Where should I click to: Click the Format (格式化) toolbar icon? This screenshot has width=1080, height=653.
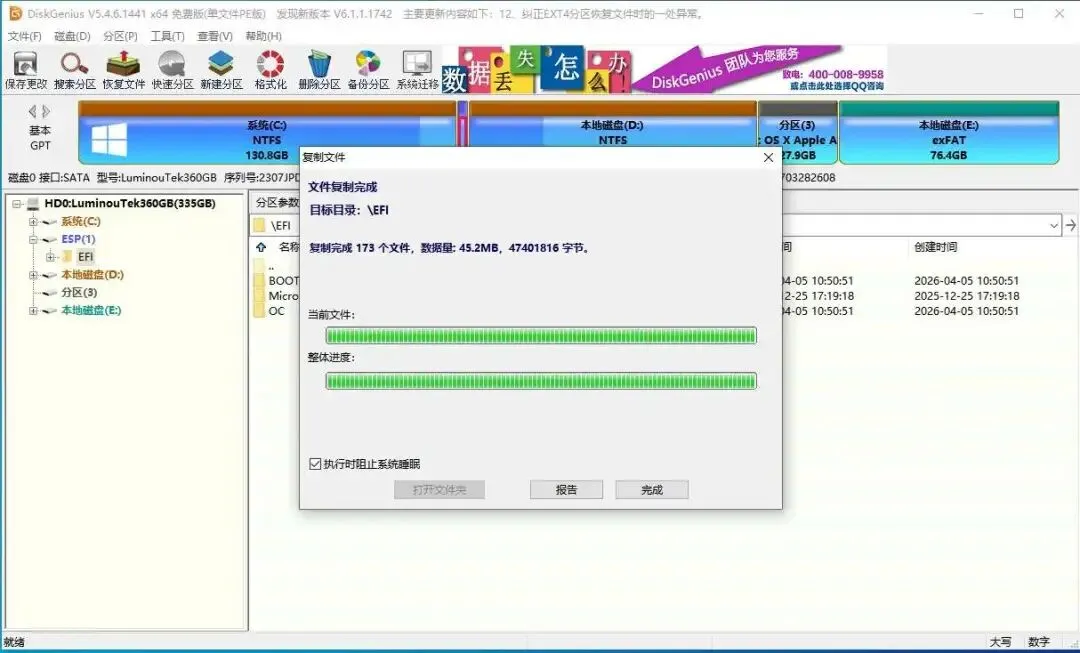[270, 70]
